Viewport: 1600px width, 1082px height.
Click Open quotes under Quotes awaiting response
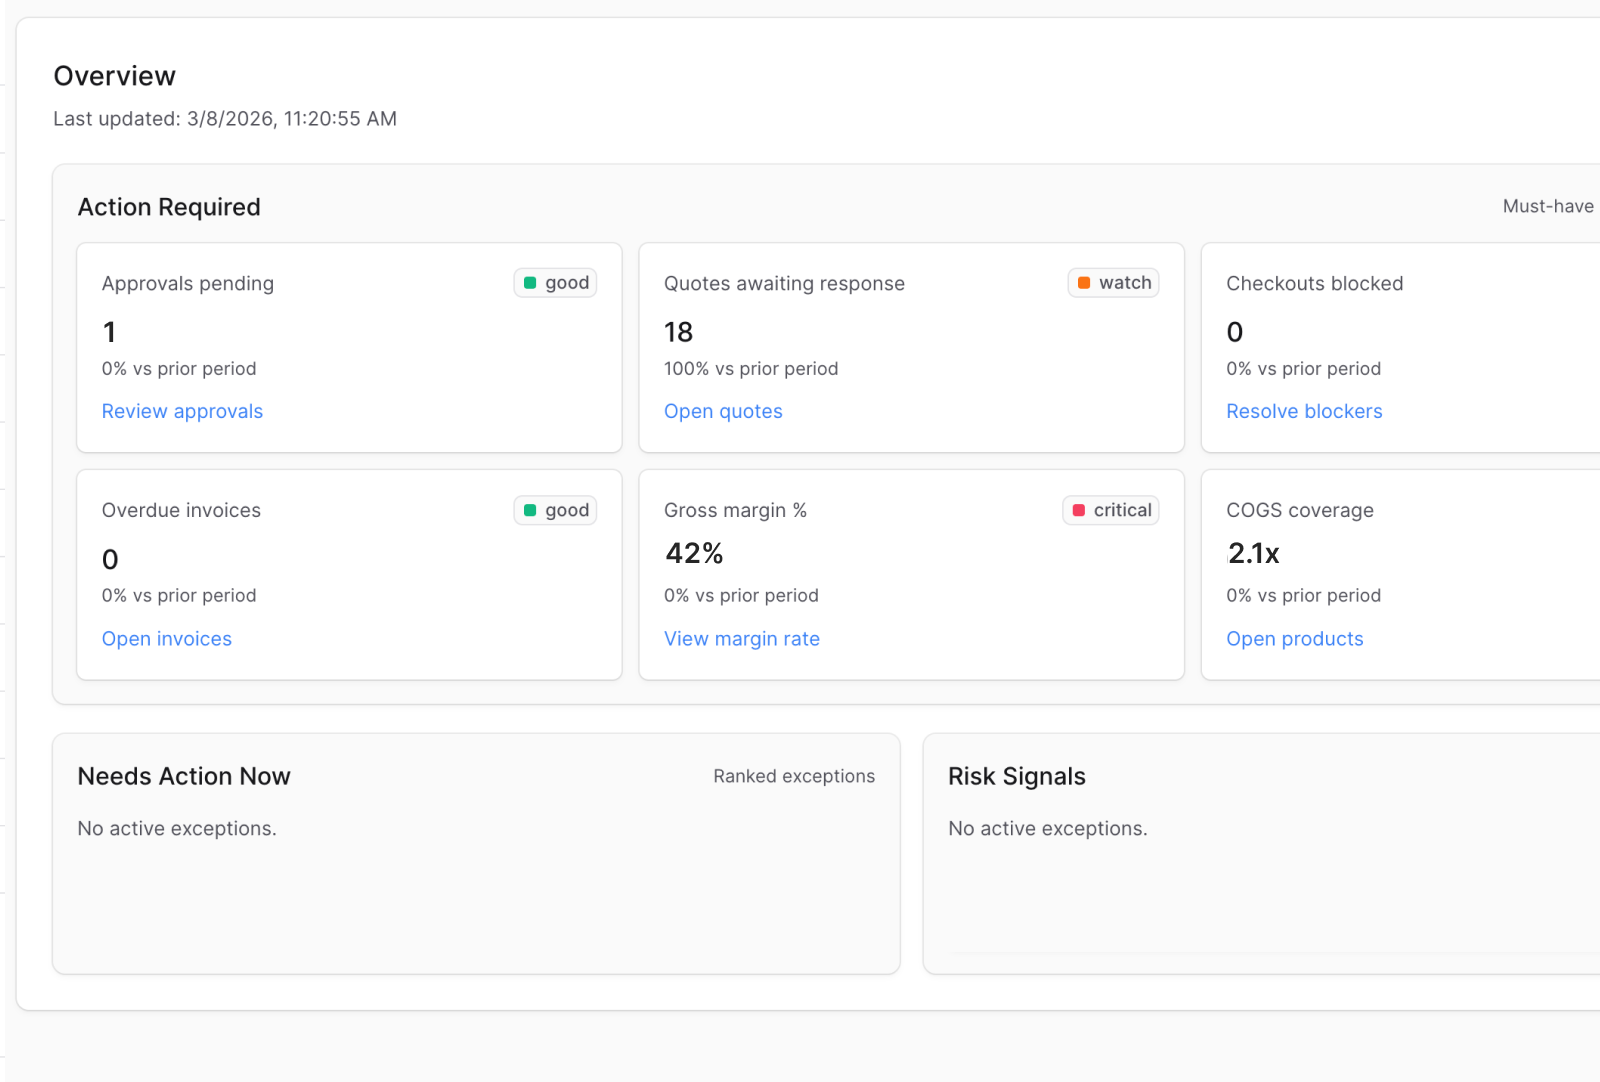[723, 411]
